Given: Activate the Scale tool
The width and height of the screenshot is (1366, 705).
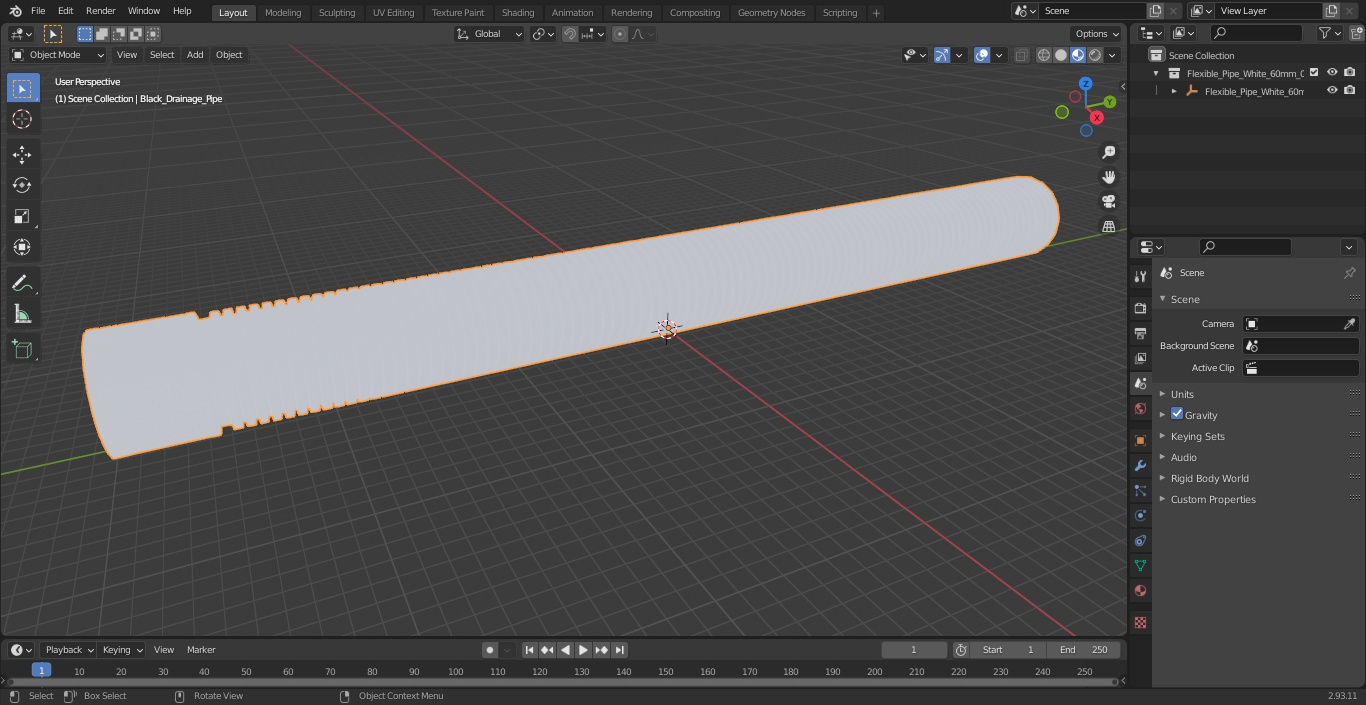Looking at the screenshot, I should (x=22, y=216).
